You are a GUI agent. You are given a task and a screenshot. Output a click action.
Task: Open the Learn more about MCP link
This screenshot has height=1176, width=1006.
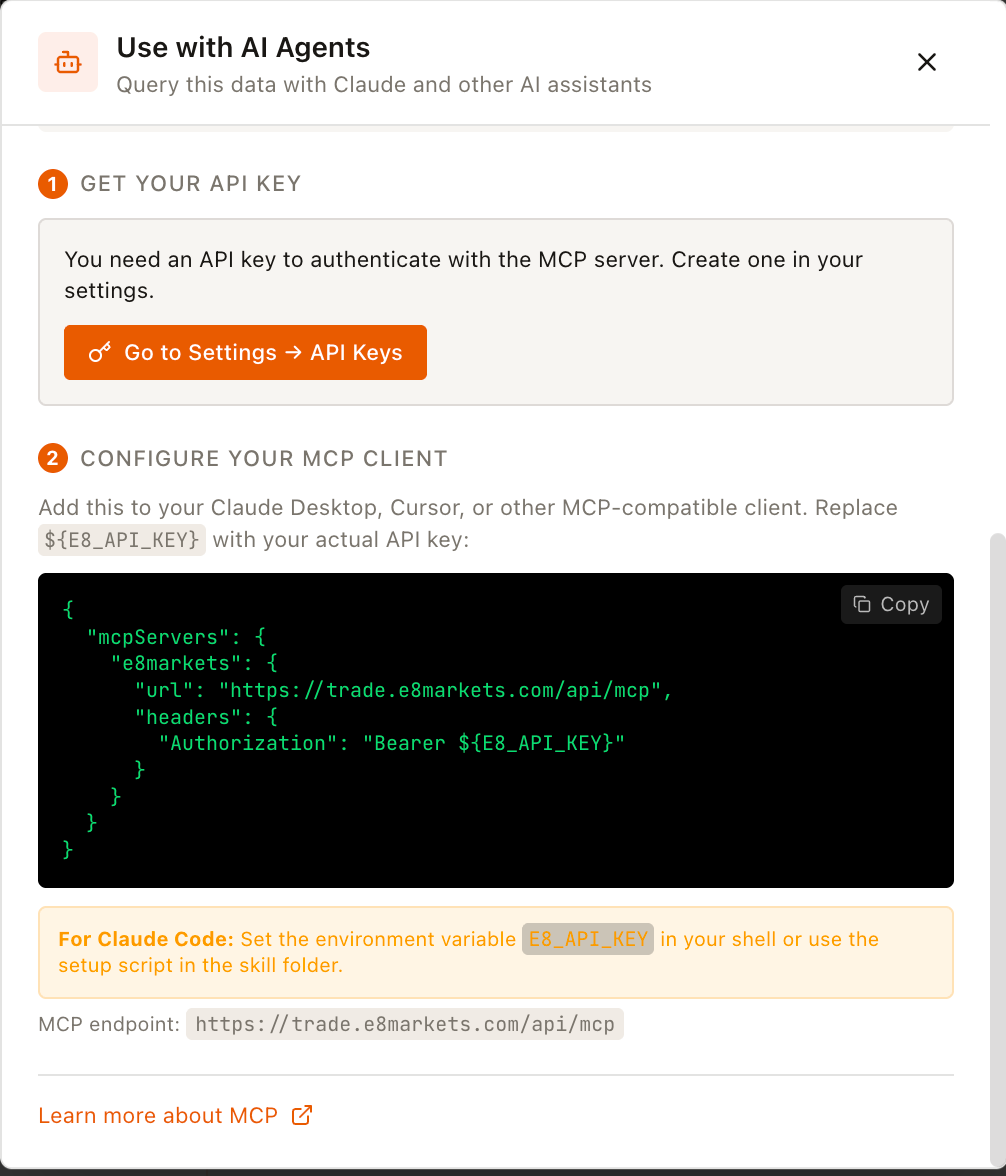[158, 1115]
